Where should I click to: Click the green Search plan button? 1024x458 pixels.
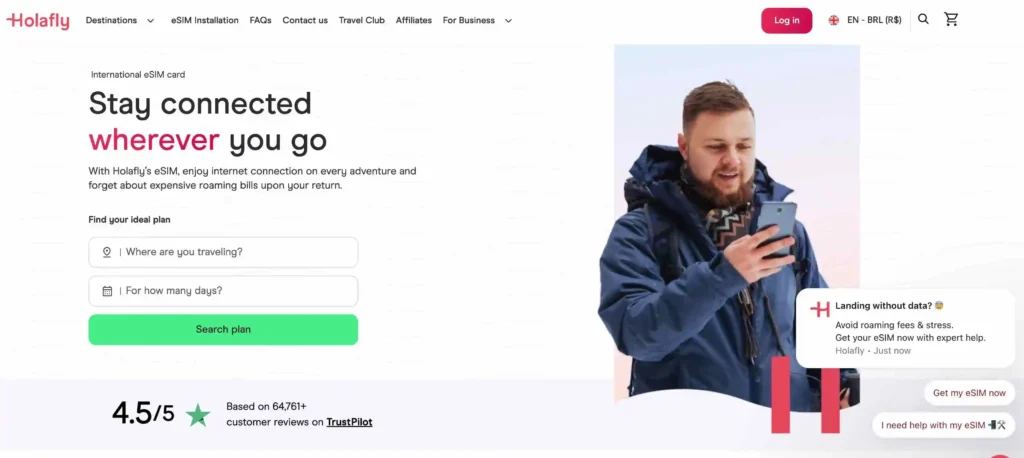click(223, 329)
